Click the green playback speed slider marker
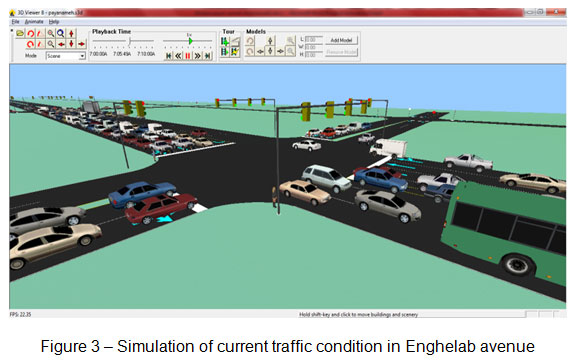Viewport: 573px width, 363px height. point(190,41)
